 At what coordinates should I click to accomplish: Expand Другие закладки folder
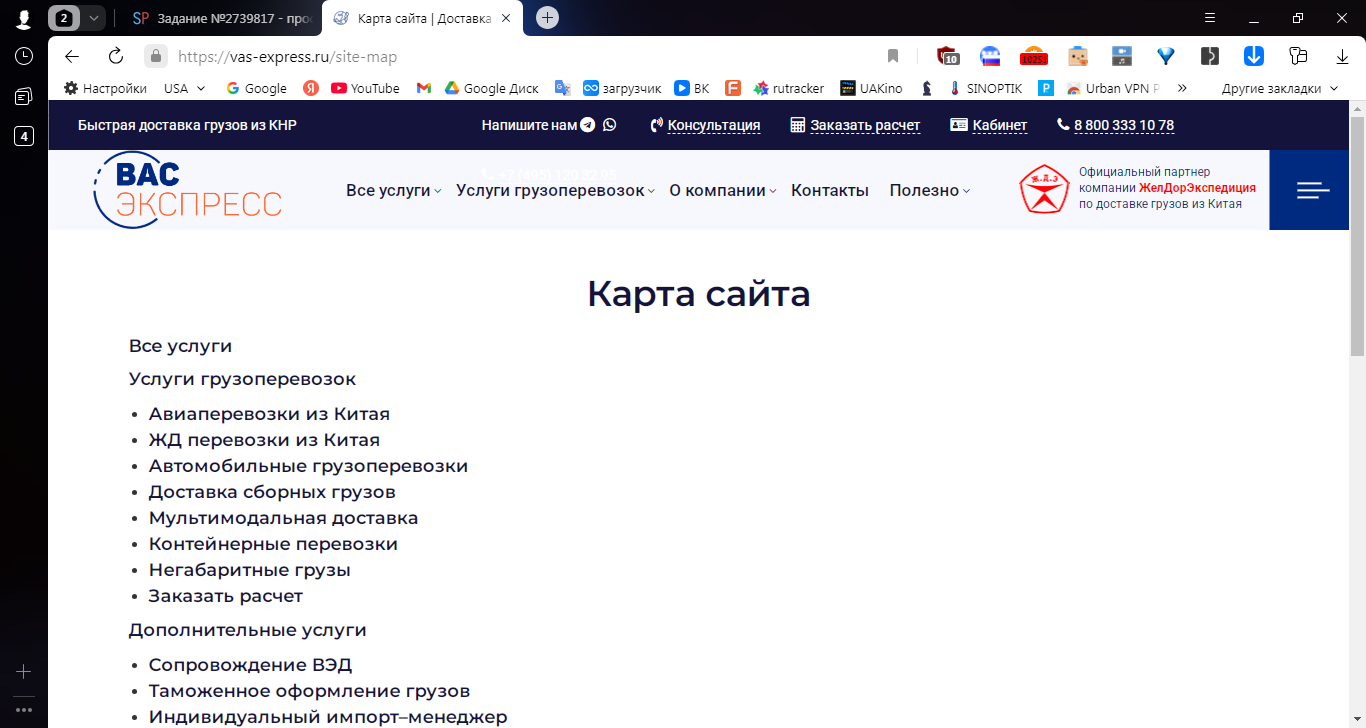pyautogui.click(x=1279, y=88)
